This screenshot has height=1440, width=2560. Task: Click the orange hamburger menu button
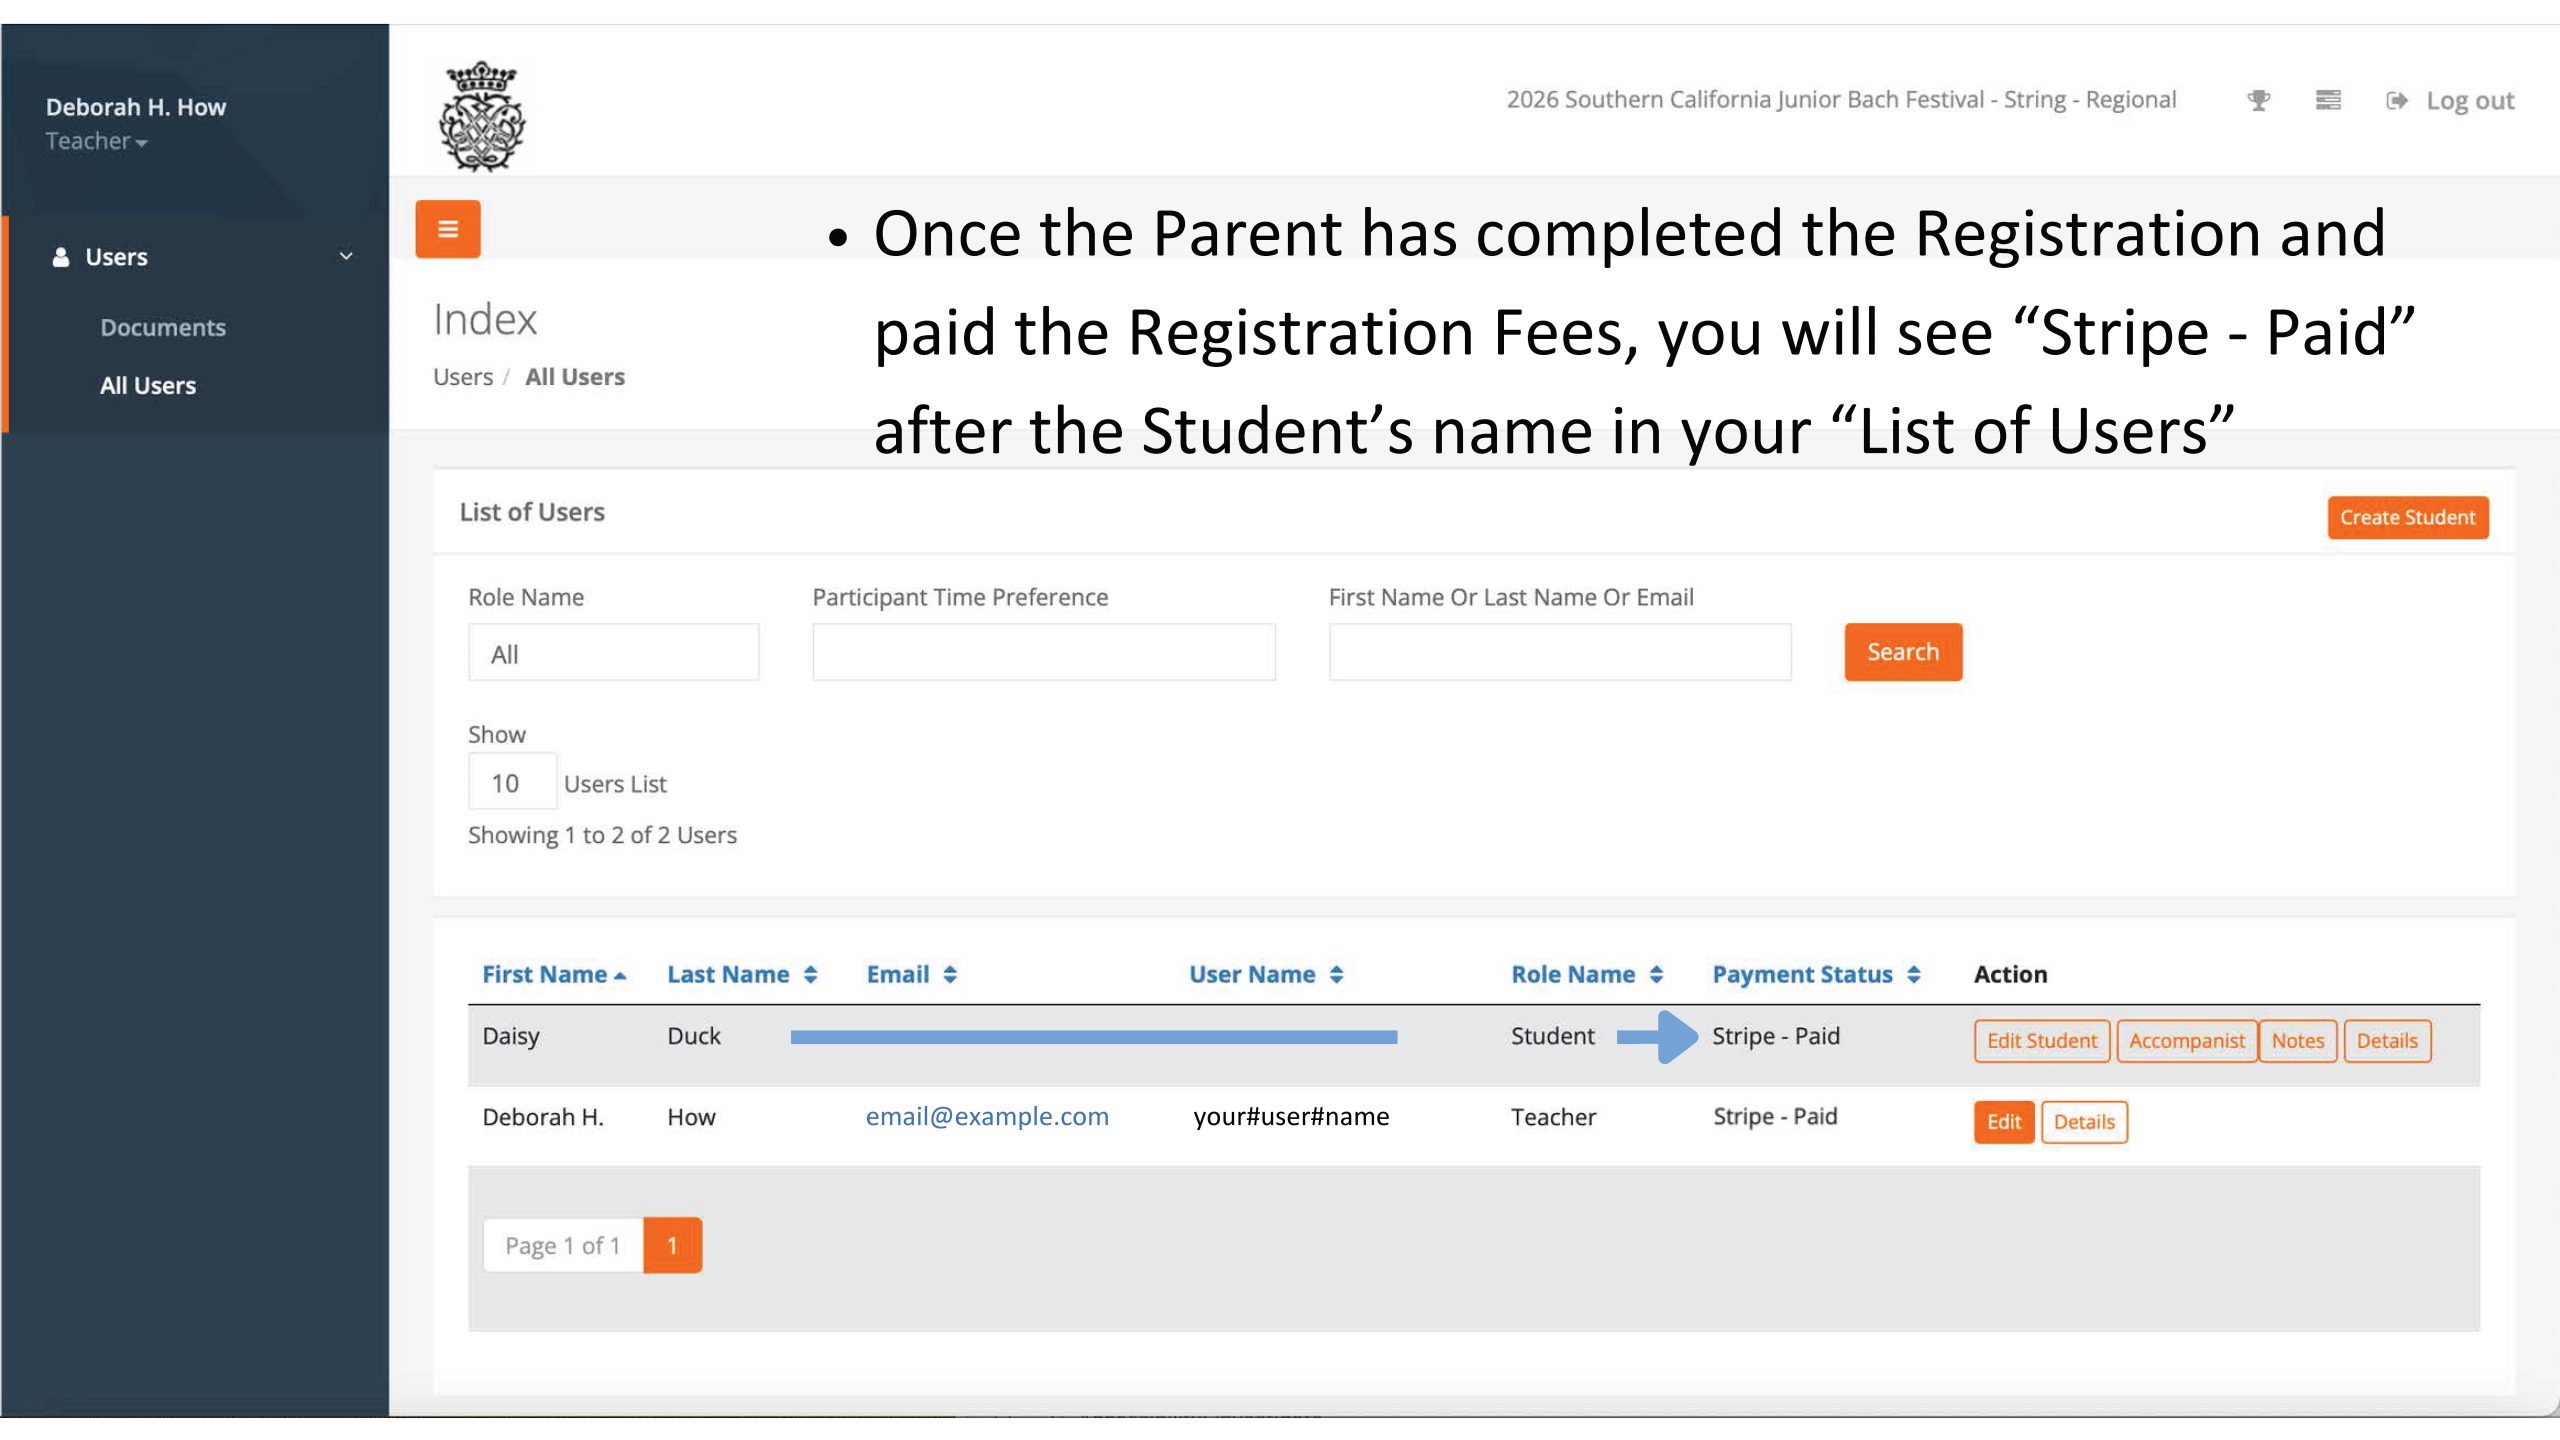point(447,229)
